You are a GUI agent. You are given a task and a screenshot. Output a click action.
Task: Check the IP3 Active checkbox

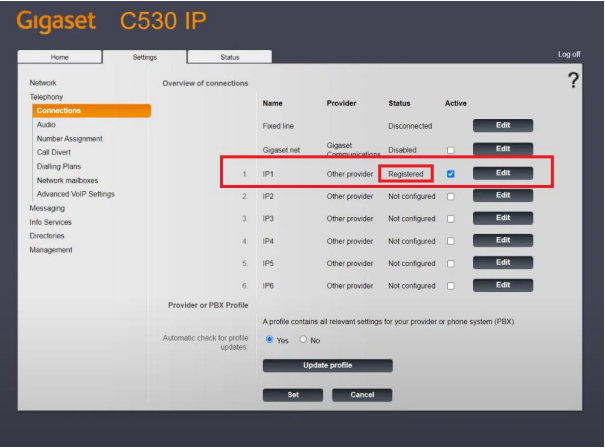click(450, 219)
